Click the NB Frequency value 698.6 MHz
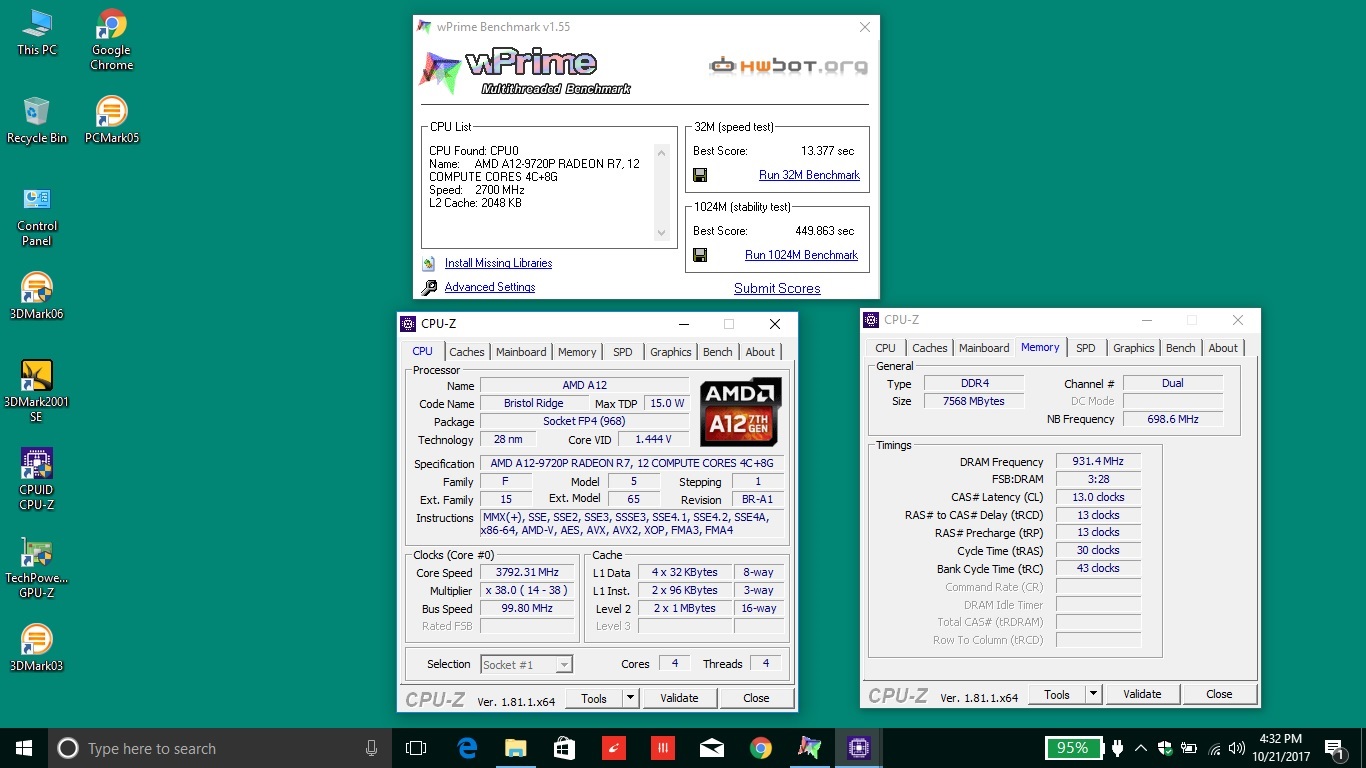The image size is (1366, 768). pos(1173,419)
